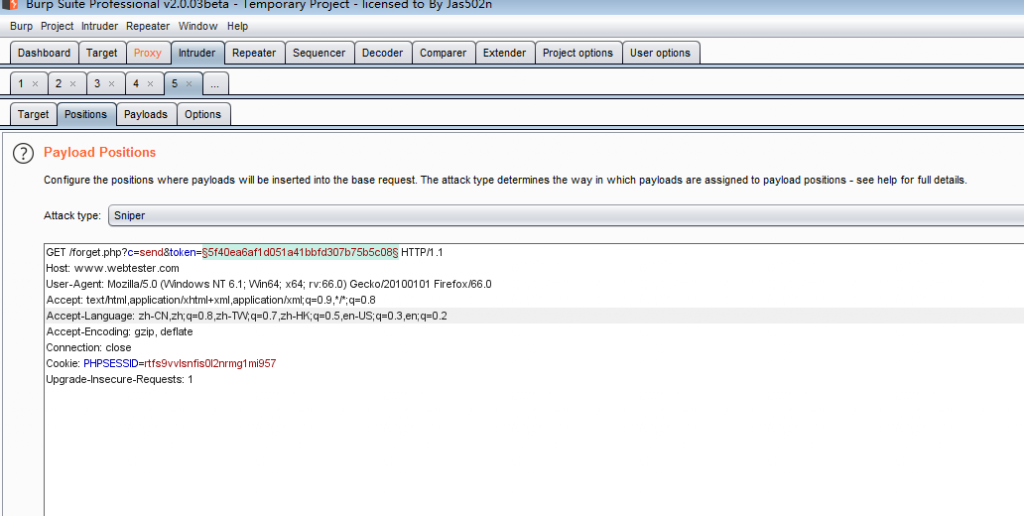Select Intruder attack tab 1
Screen dimensions: 1024x516
coord(22,84)
